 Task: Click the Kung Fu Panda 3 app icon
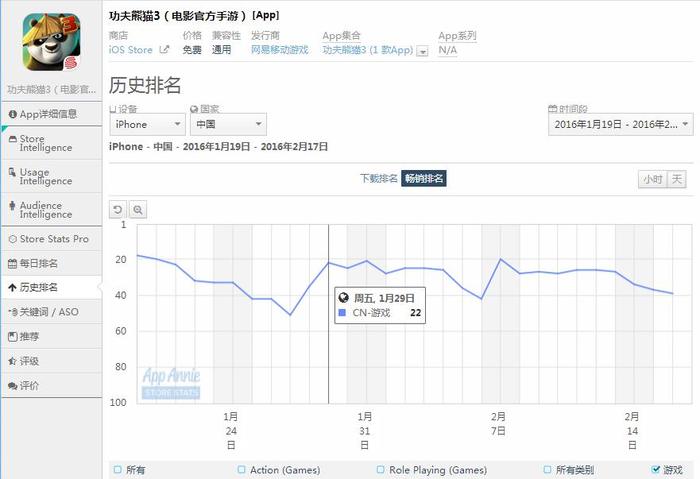[51, 42]
